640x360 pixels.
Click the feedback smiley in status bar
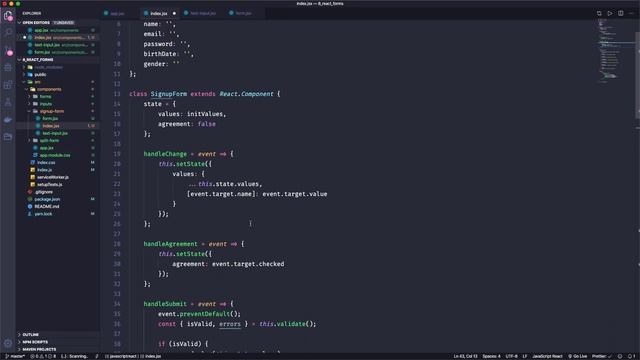(x=620, y=356)
